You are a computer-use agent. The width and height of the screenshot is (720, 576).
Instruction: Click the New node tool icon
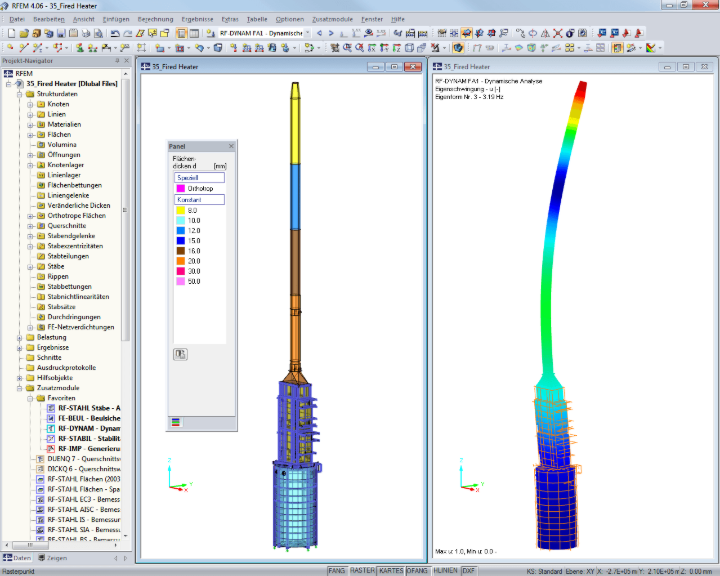[10, 48]
